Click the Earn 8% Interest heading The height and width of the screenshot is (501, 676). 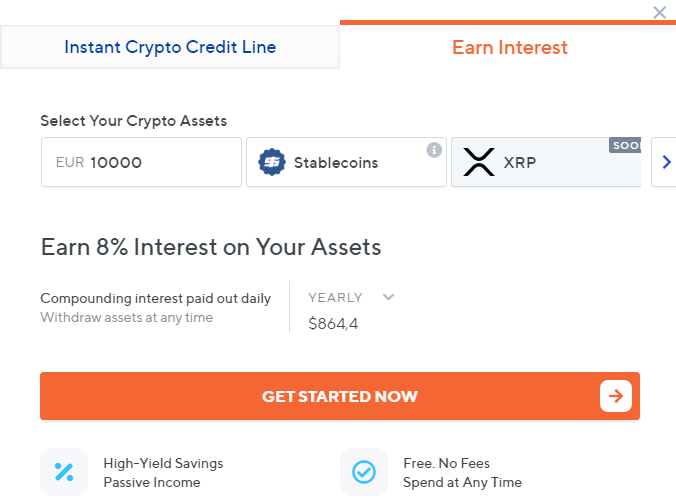(211, 247)
